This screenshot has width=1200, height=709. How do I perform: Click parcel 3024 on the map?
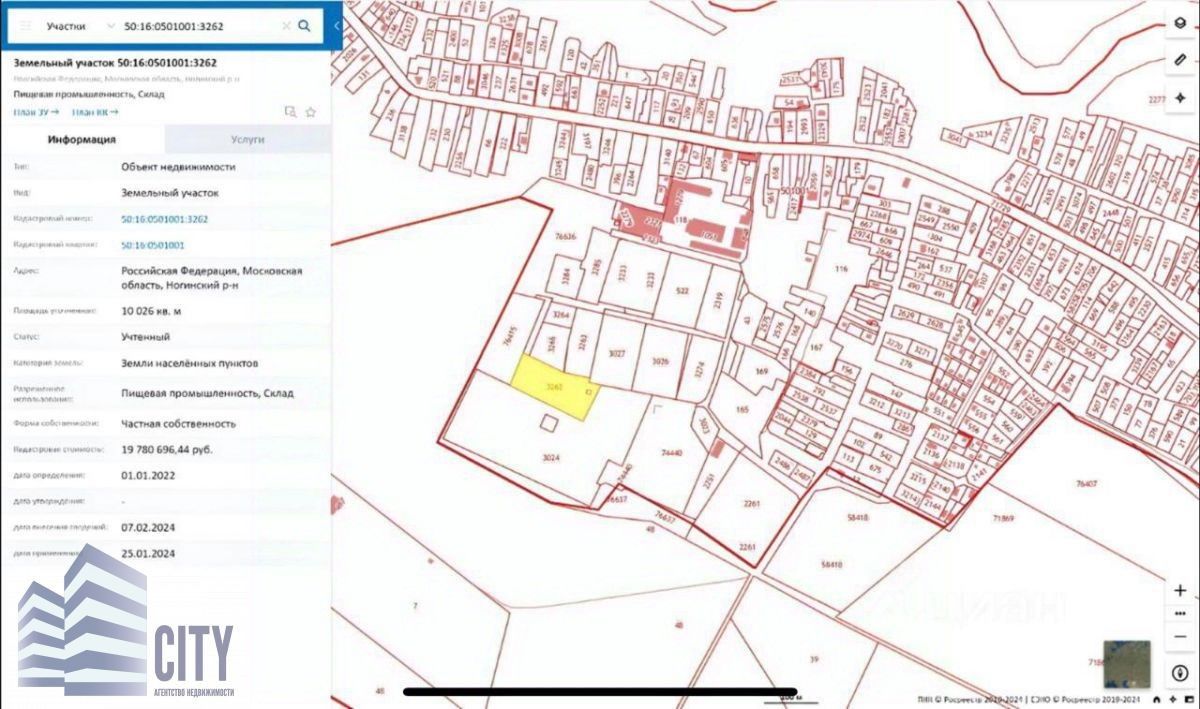point(549,458)
